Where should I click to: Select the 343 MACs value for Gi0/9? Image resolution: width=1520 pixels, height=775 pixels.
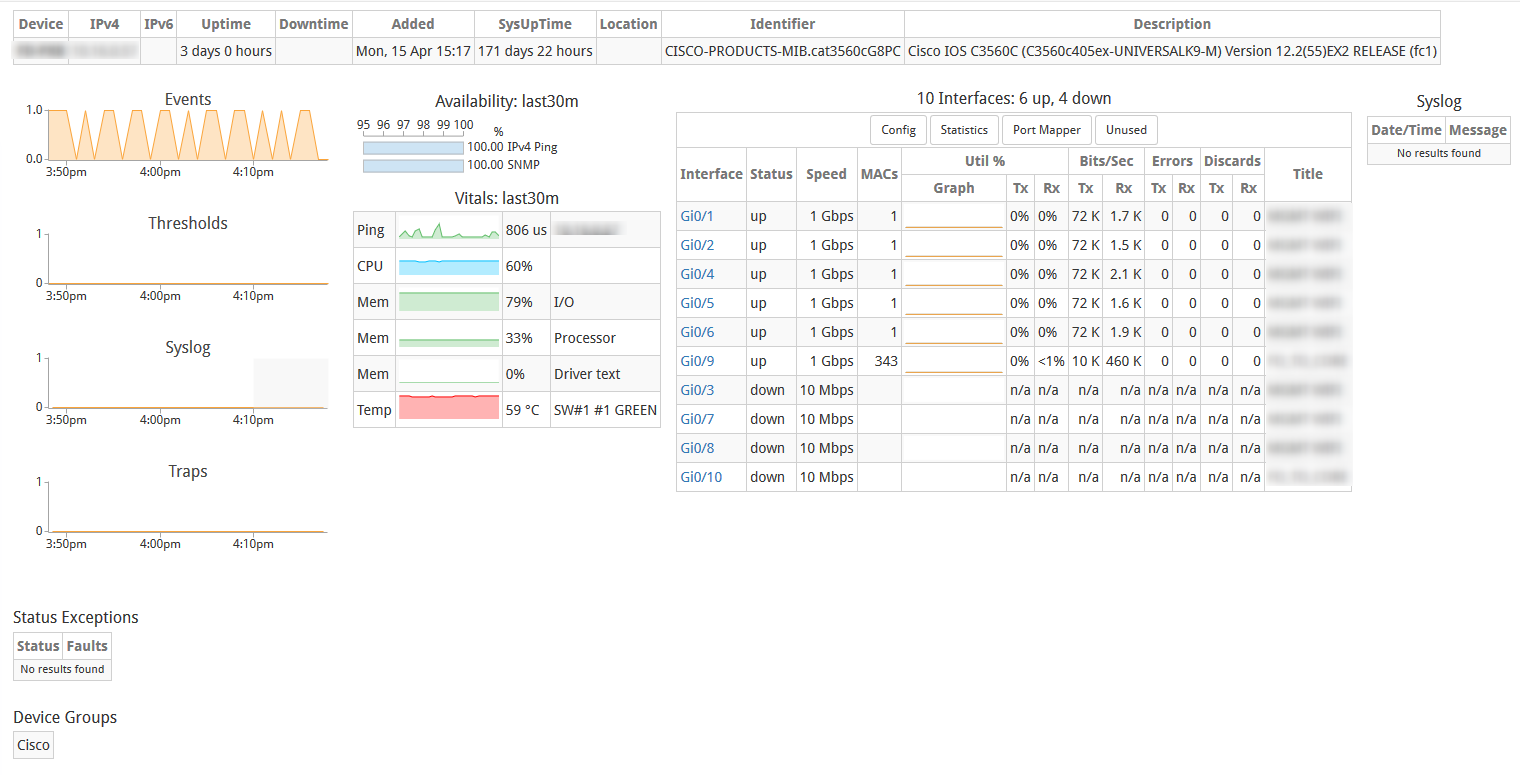tap(885, 361)
